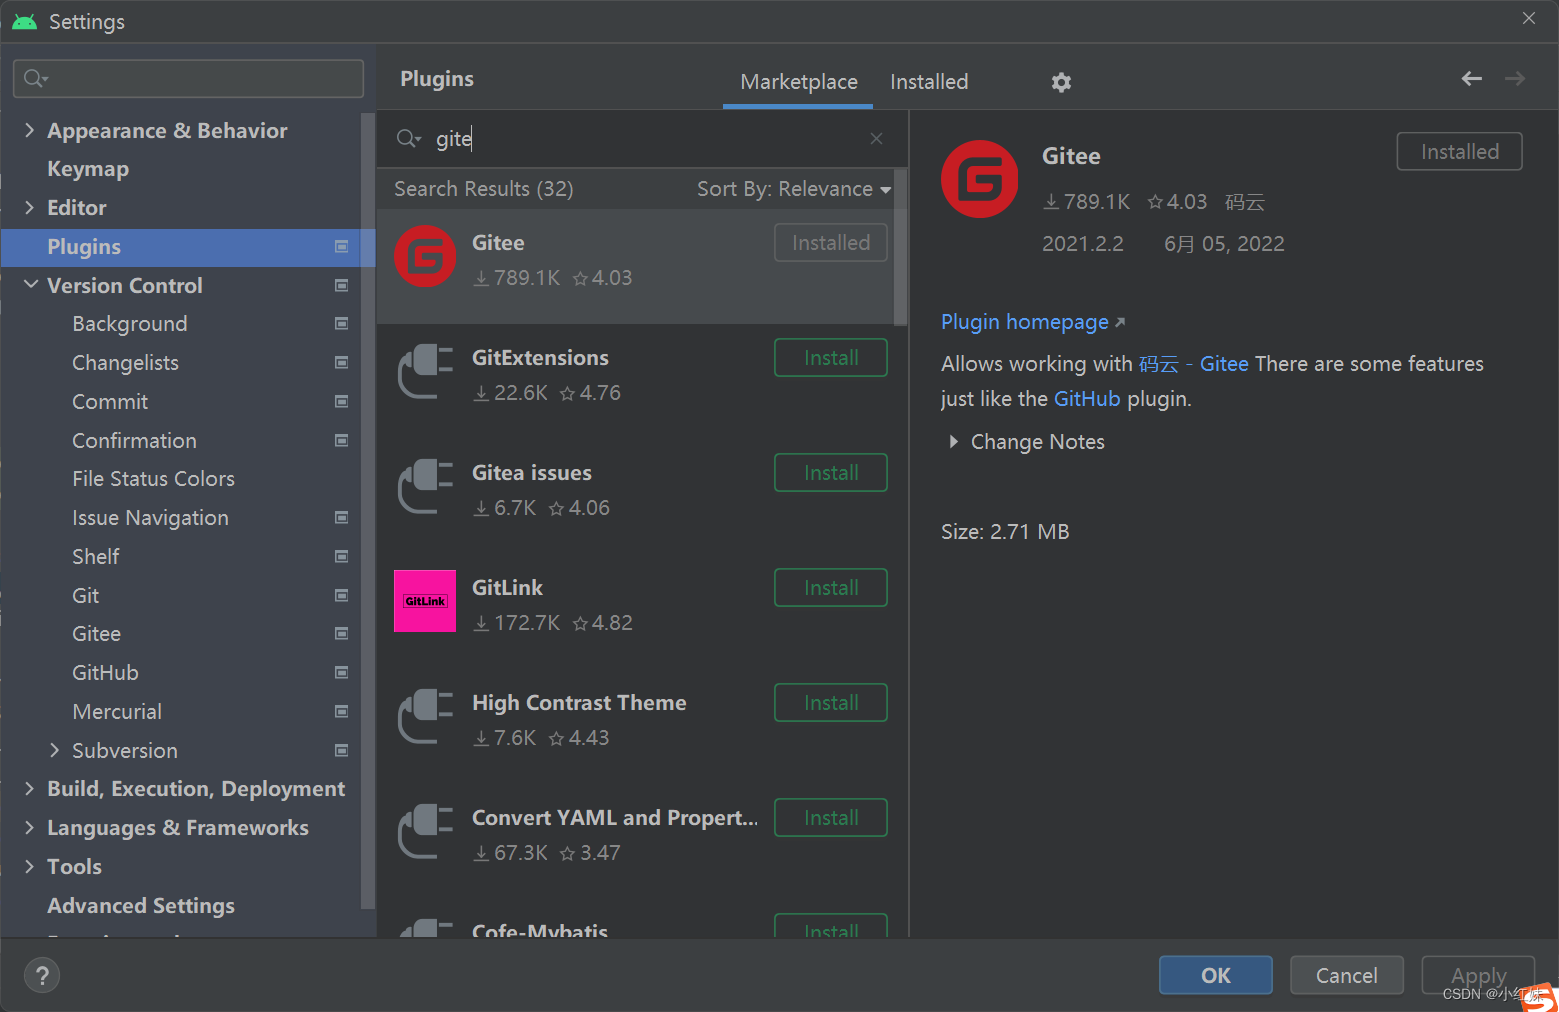Expand the Appearance & Behavior section
The image size is (1559, 1012).
tap(29, 130)
